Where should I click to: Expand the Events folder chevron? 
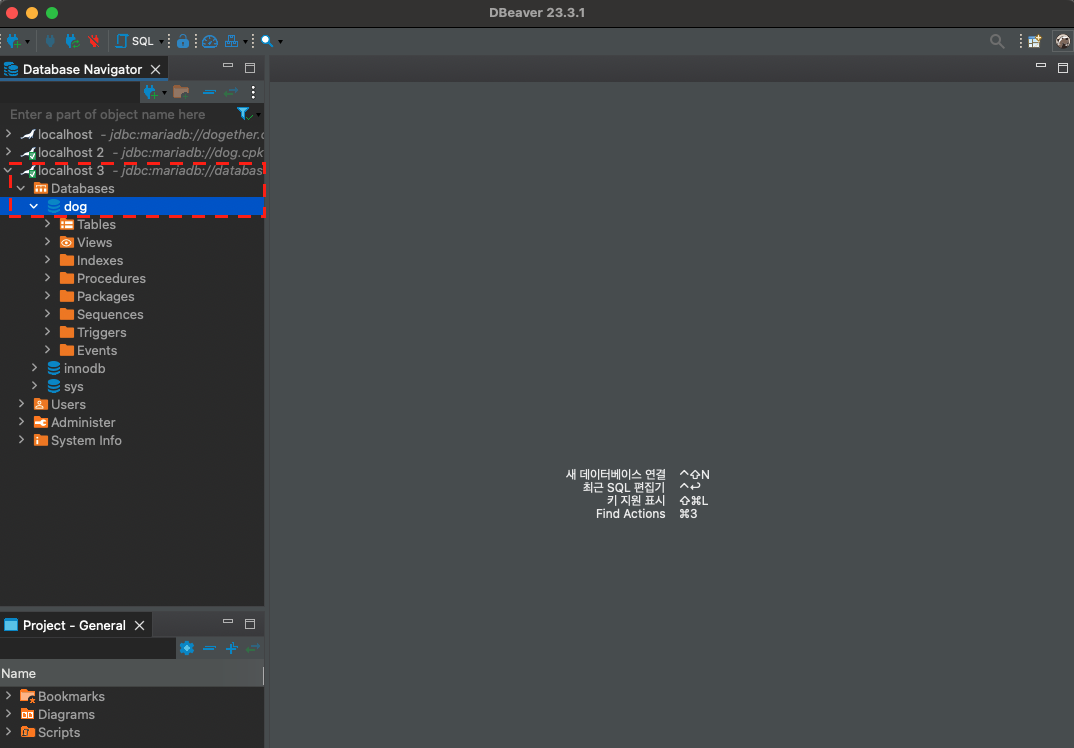coord(47,349)
